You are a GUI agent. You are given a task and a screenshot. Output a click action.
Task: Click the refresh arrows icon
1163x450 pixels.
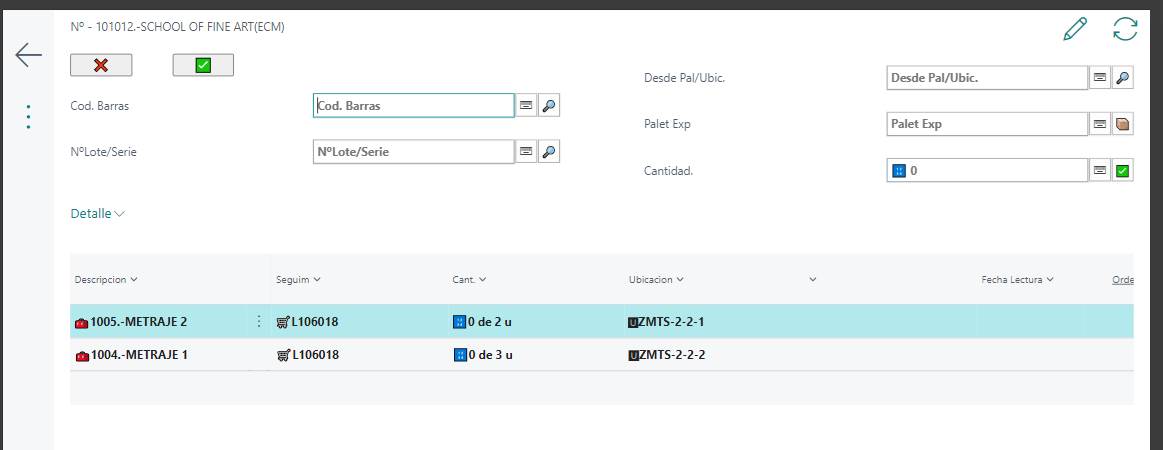point(1125,30)
